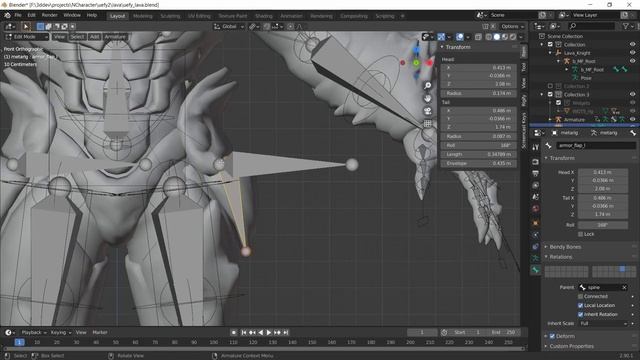
Task: Click the pan view hand gizmo
Action: click(427, 98)
